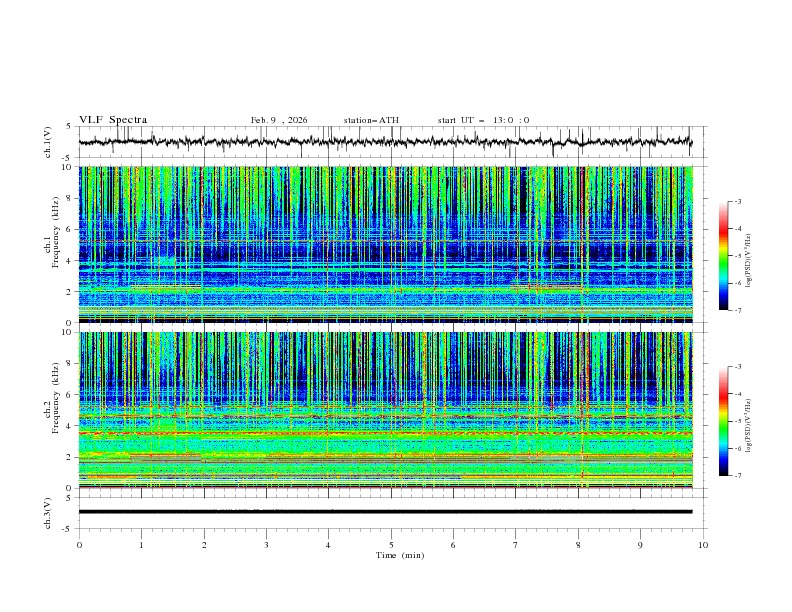This screenshot has width=792, height=612.
Task: Click the "Time (min)" axis title
Action: coord(400,555)
